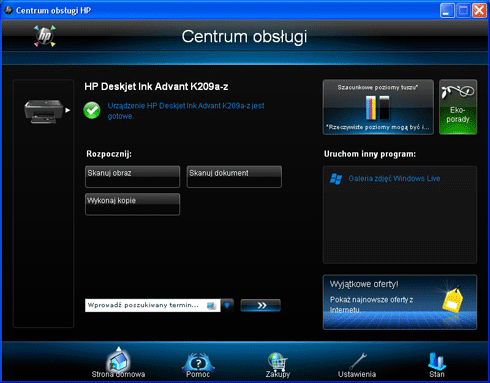Open the Strona domowa home icon

click(118, 364)
